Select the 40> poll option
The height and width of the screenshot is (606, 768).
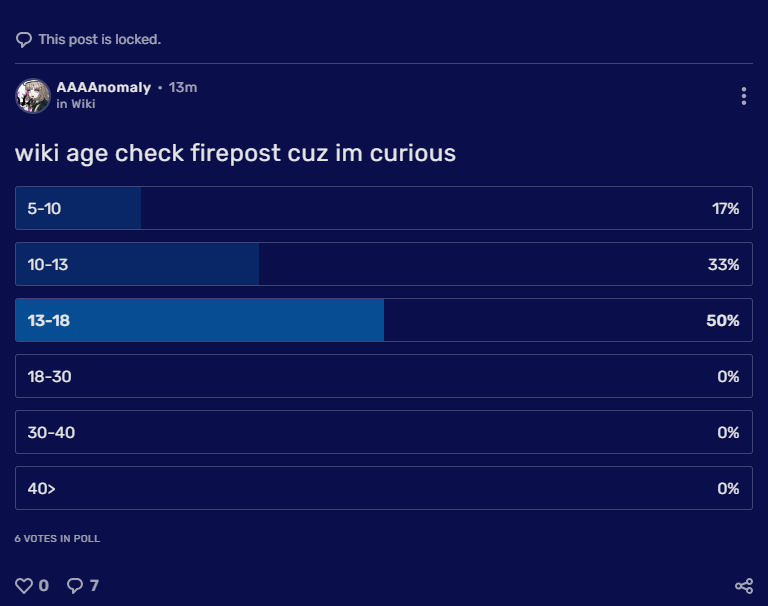click(x=384, y=488)
